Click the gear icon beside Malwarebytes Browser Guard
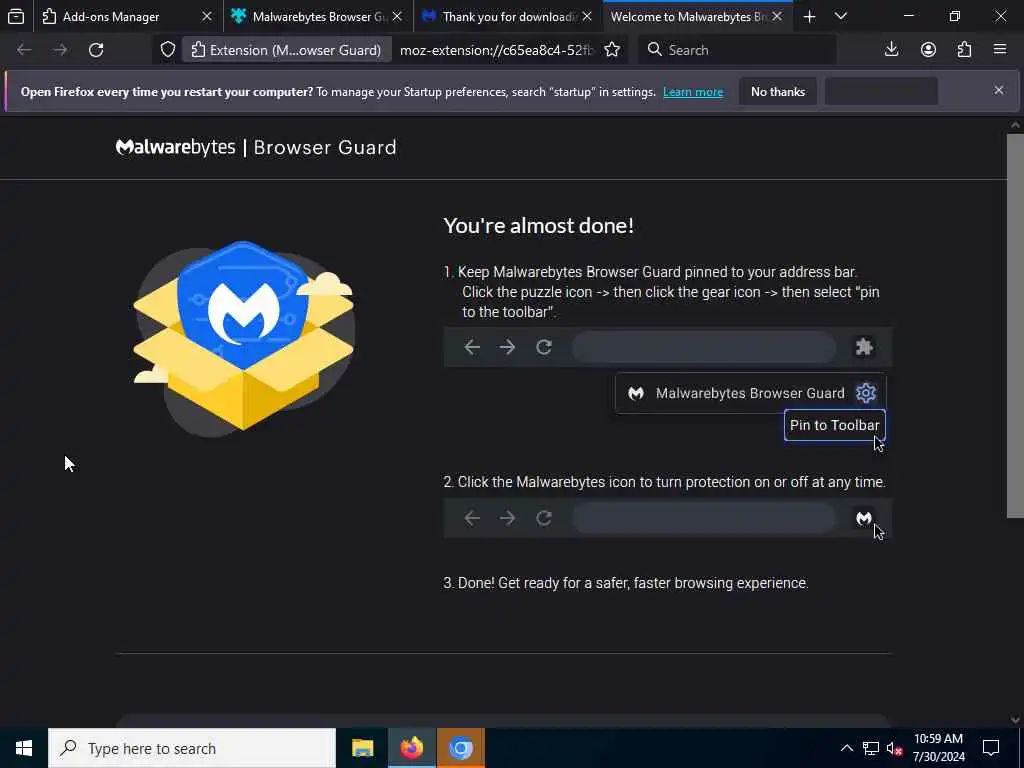This screenshot has height=768, width=1024. pos(865,393)
